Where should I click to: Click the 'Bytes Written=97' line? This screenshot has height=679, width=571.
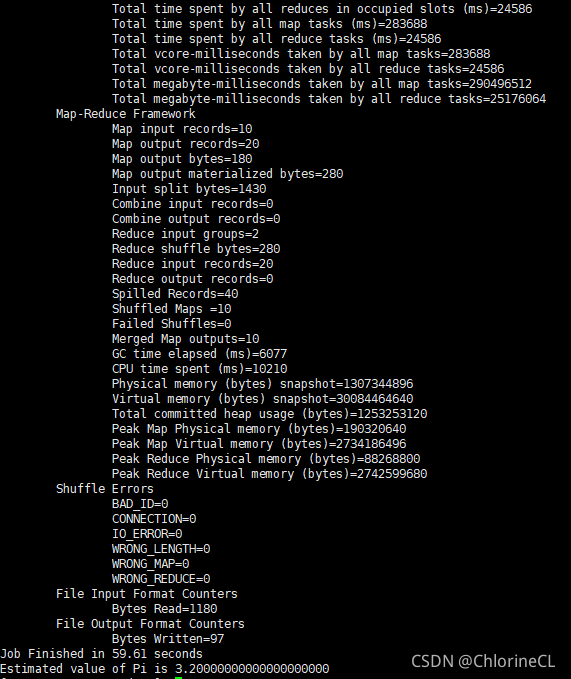point(168,639)
